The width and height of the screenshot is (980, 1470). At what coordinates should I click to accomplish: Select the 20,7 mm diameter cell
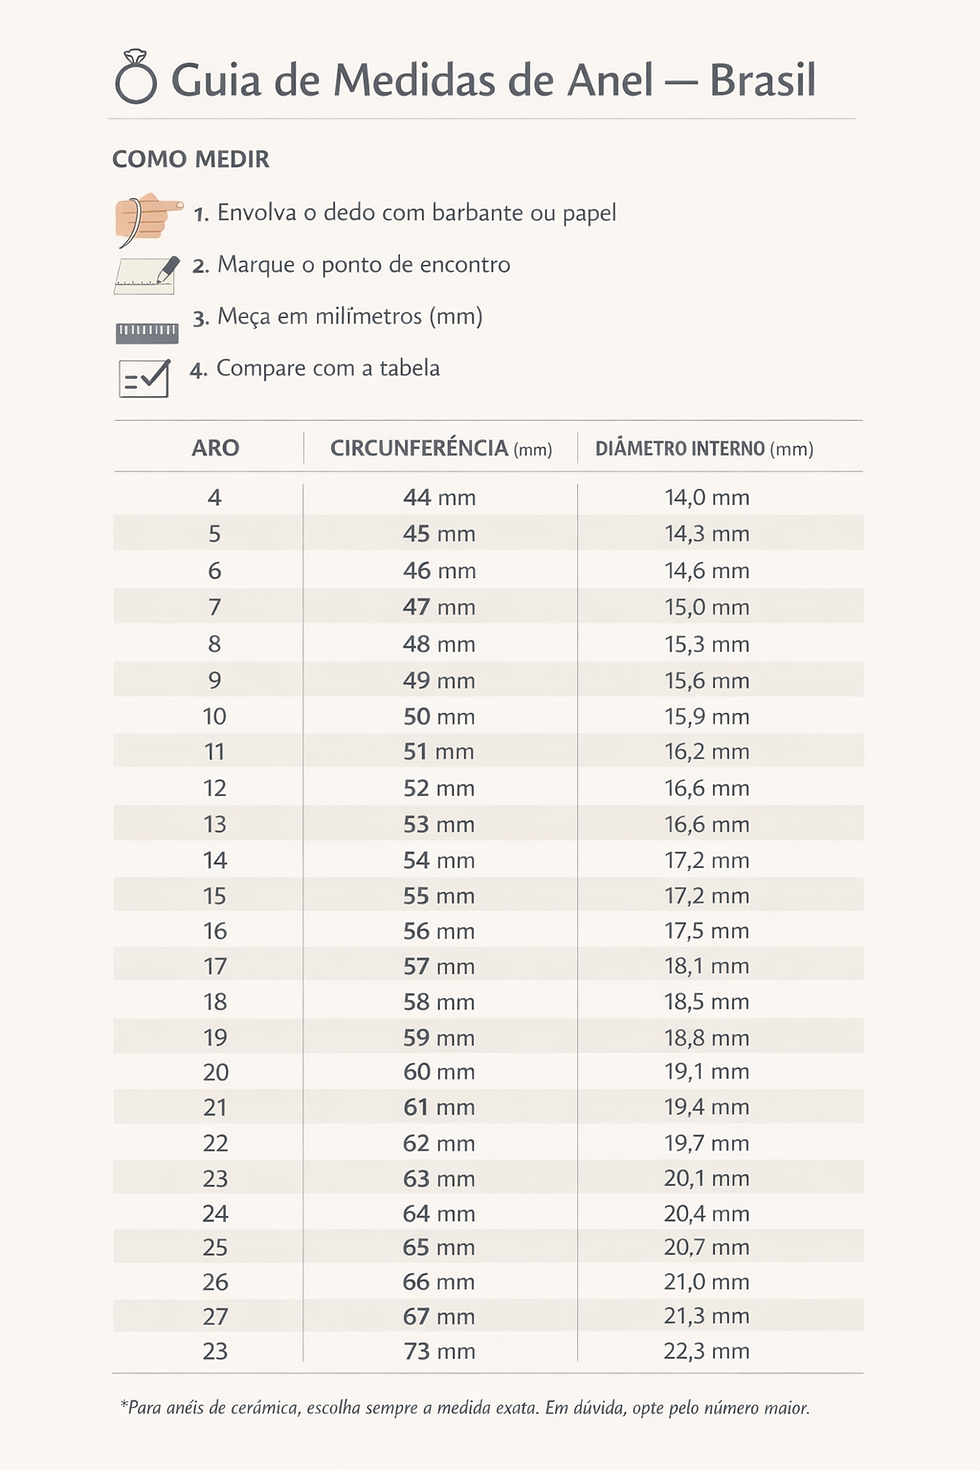(x=707, y=1247)
